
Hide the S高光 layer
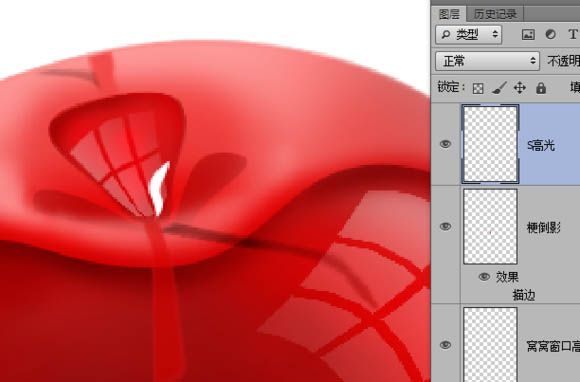click(446, 144)
